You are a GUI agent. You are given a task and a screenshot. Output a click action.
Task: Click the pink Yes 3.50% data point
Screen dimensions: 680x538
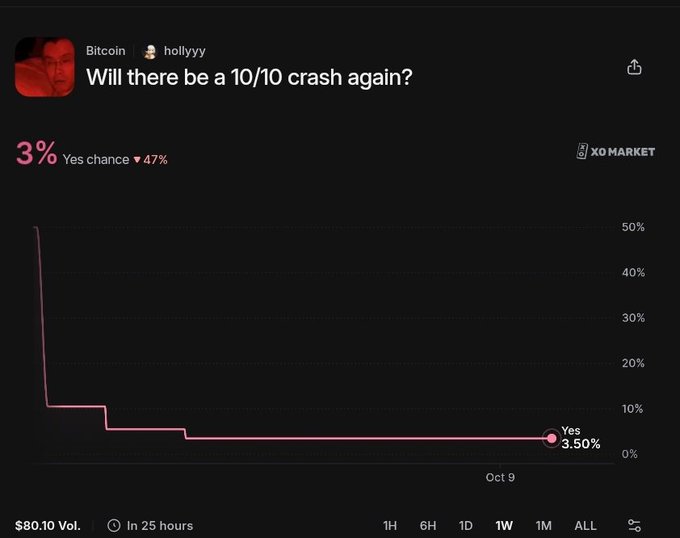[552, 438]
